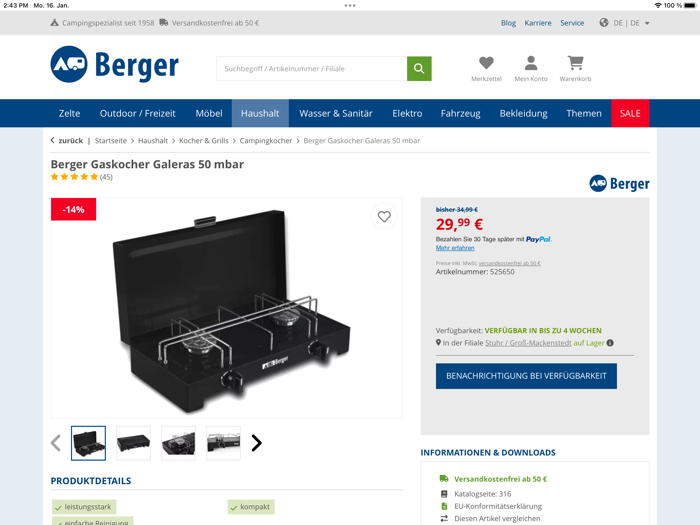Viewport: 700px width, 525px height.
Task: Focus the Suchbegriff search input field
Action: tap(312, 68)
